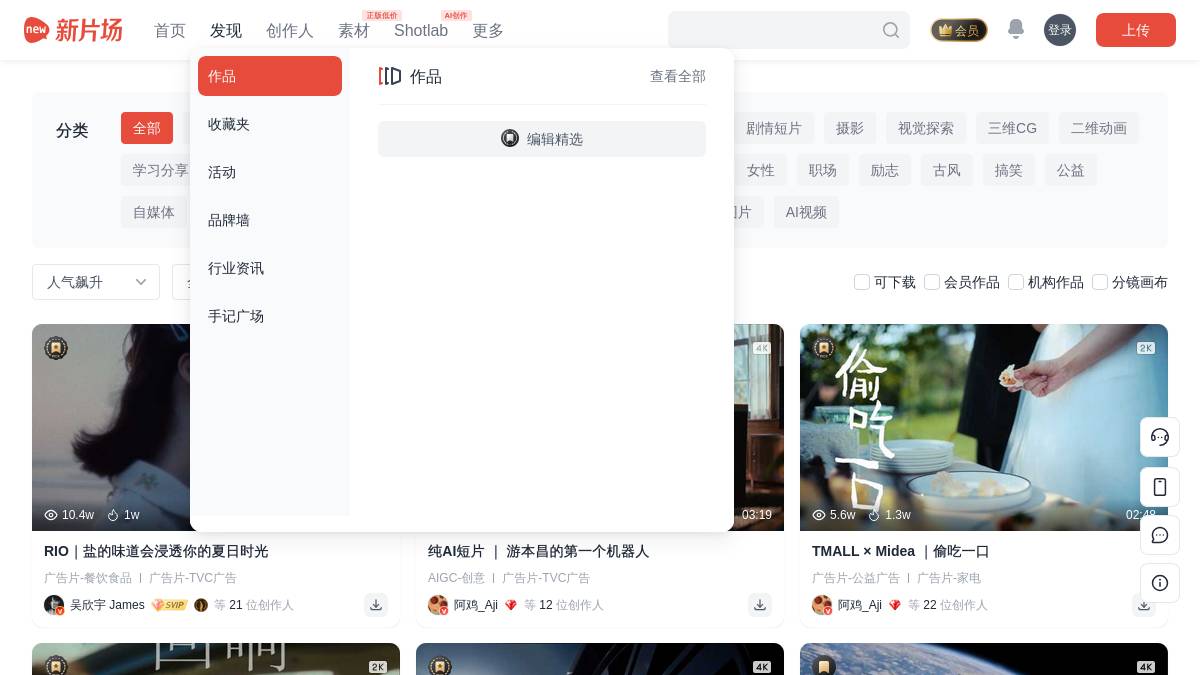Select the 公益 category tag

[1071, 170]
